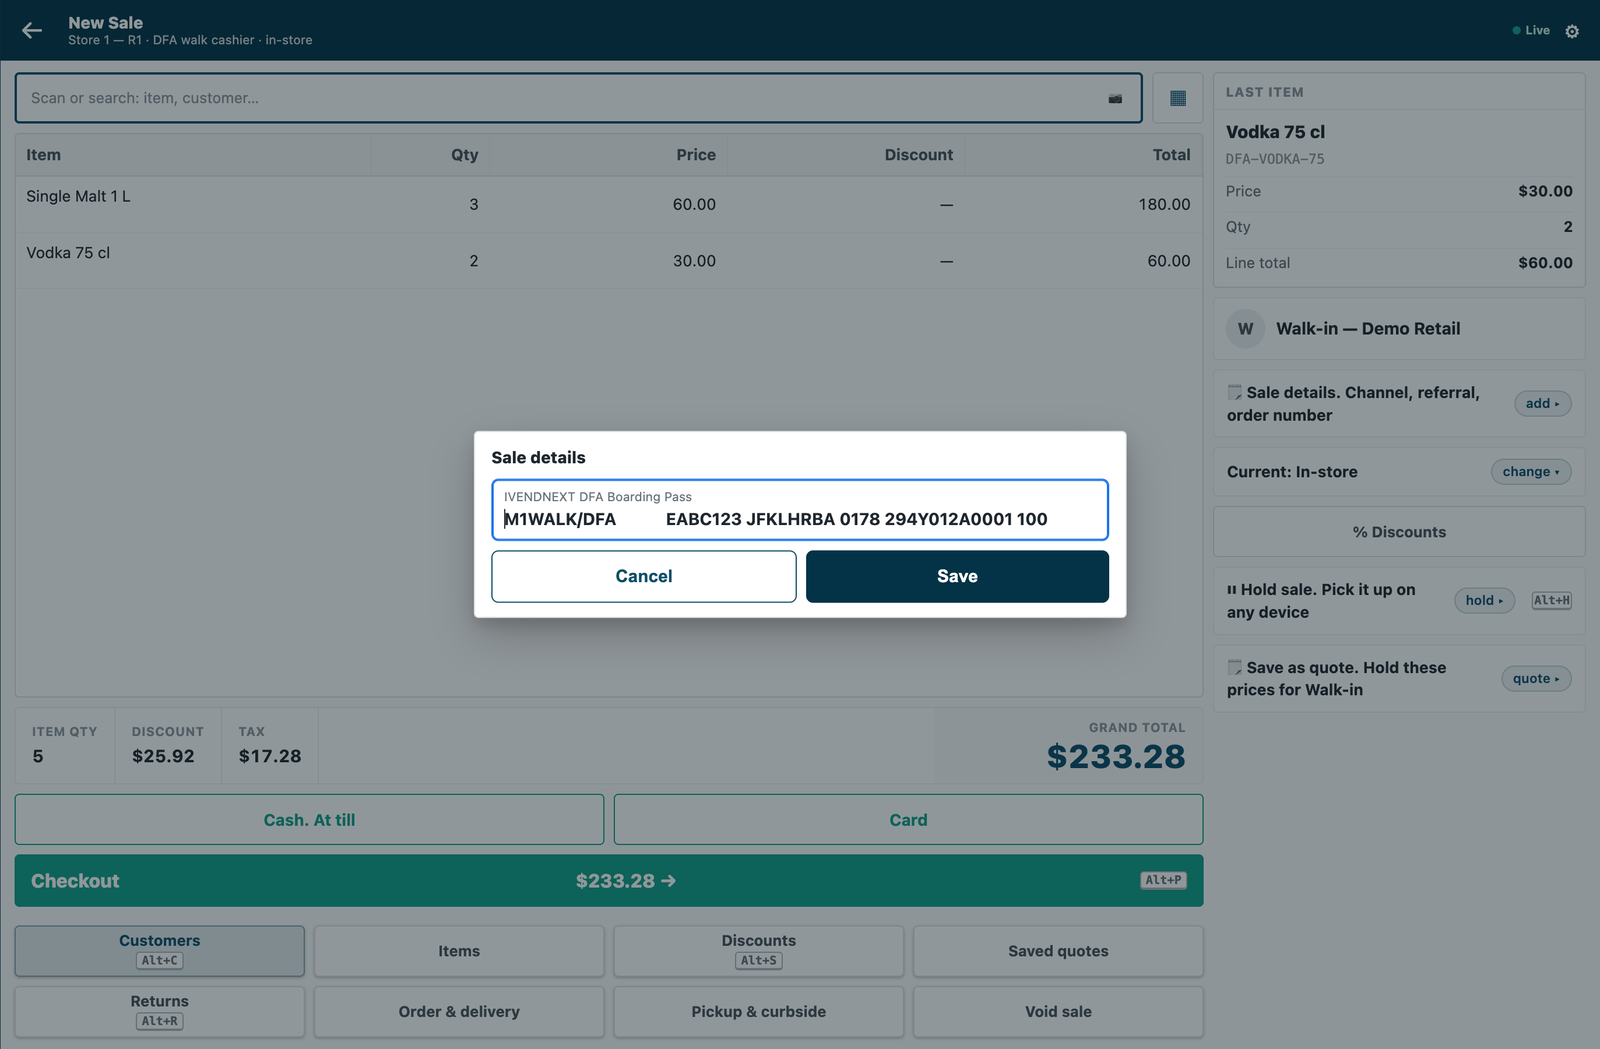This screenshot has height=1049, width=1600.
Task: Click the Walk-in — Demo Retail customer name
Action: (x=1368, y=329)
